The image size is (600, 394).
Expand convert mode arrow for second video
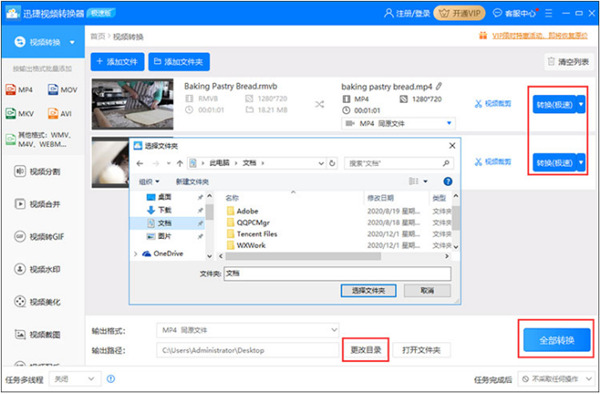pyautogui.click(x=581, y=163)
